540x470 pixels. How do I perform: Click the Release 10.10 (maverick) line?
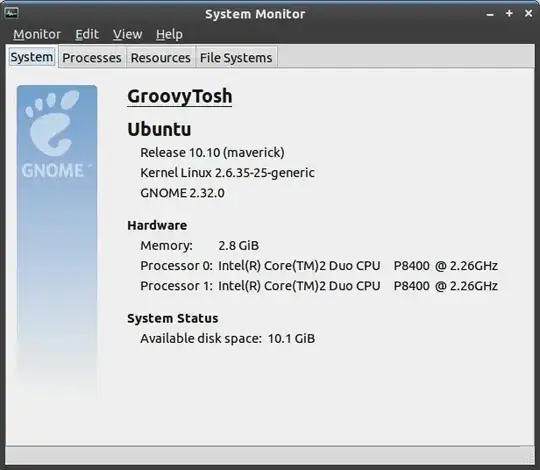tap(212, 153)
